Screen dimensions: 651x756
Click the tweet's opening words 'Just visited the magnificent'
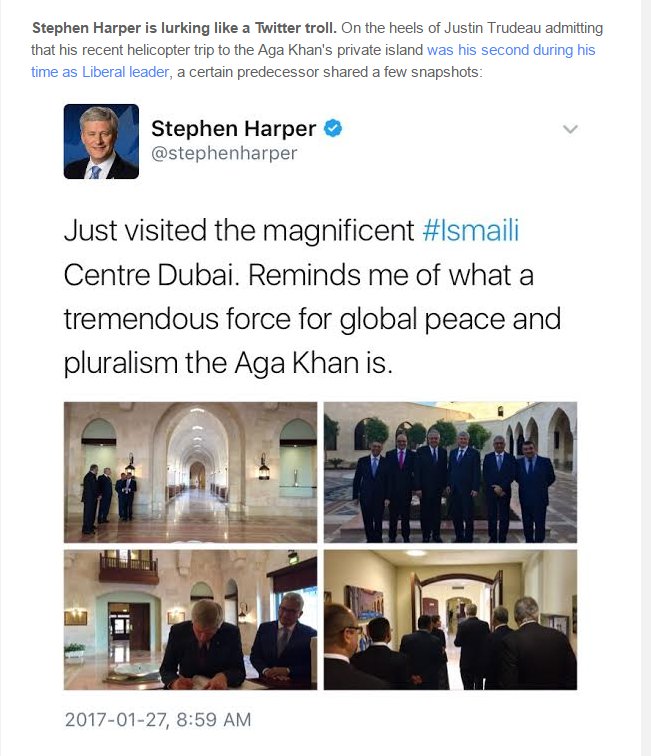(239, 230)
